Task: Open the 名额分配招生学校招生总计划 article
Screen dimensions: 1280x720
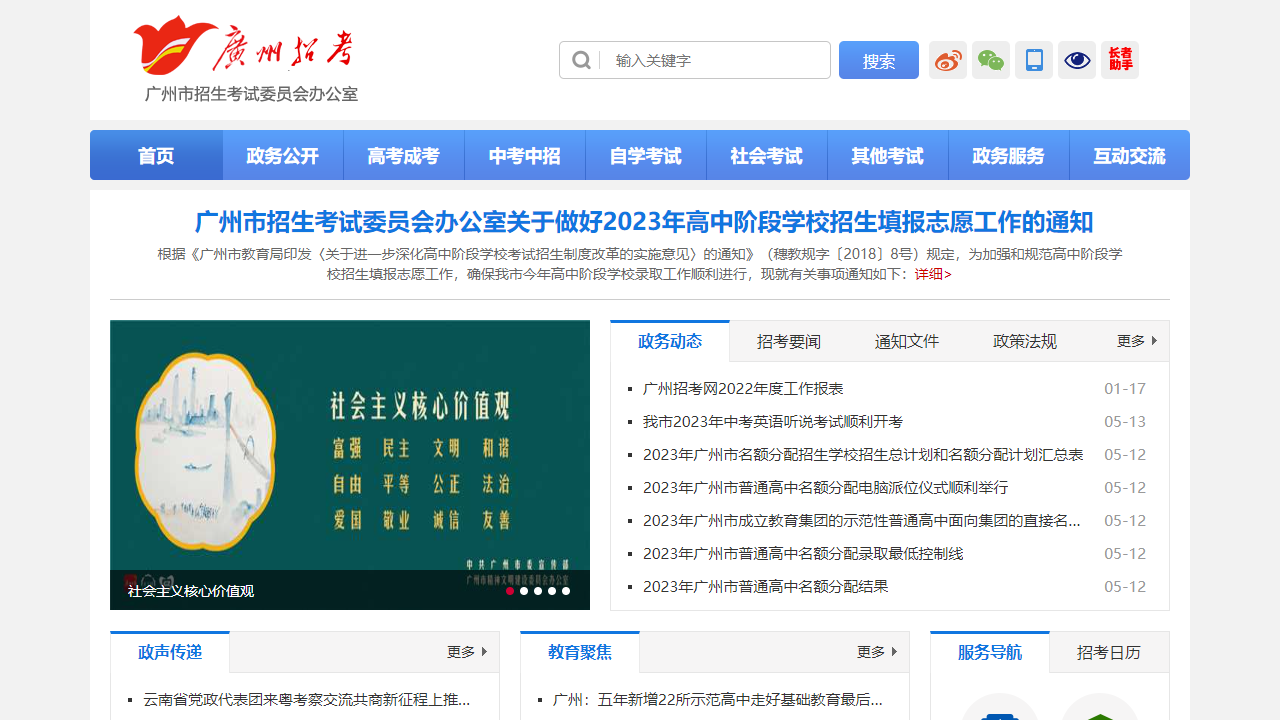Action: [x=863, y=455]
